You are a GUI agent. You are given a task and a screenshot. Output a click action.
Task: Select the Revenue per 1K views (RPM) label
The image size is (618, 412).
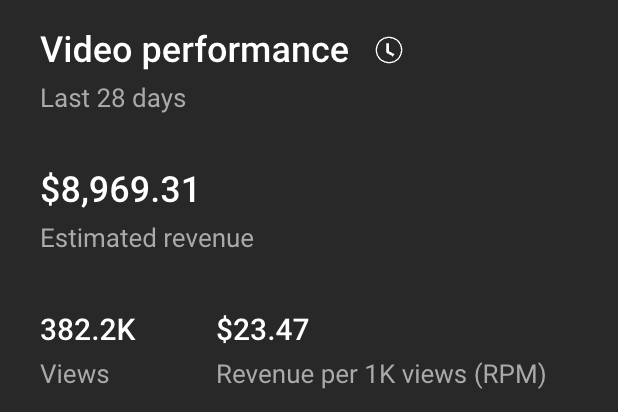(x=381, y=375)
